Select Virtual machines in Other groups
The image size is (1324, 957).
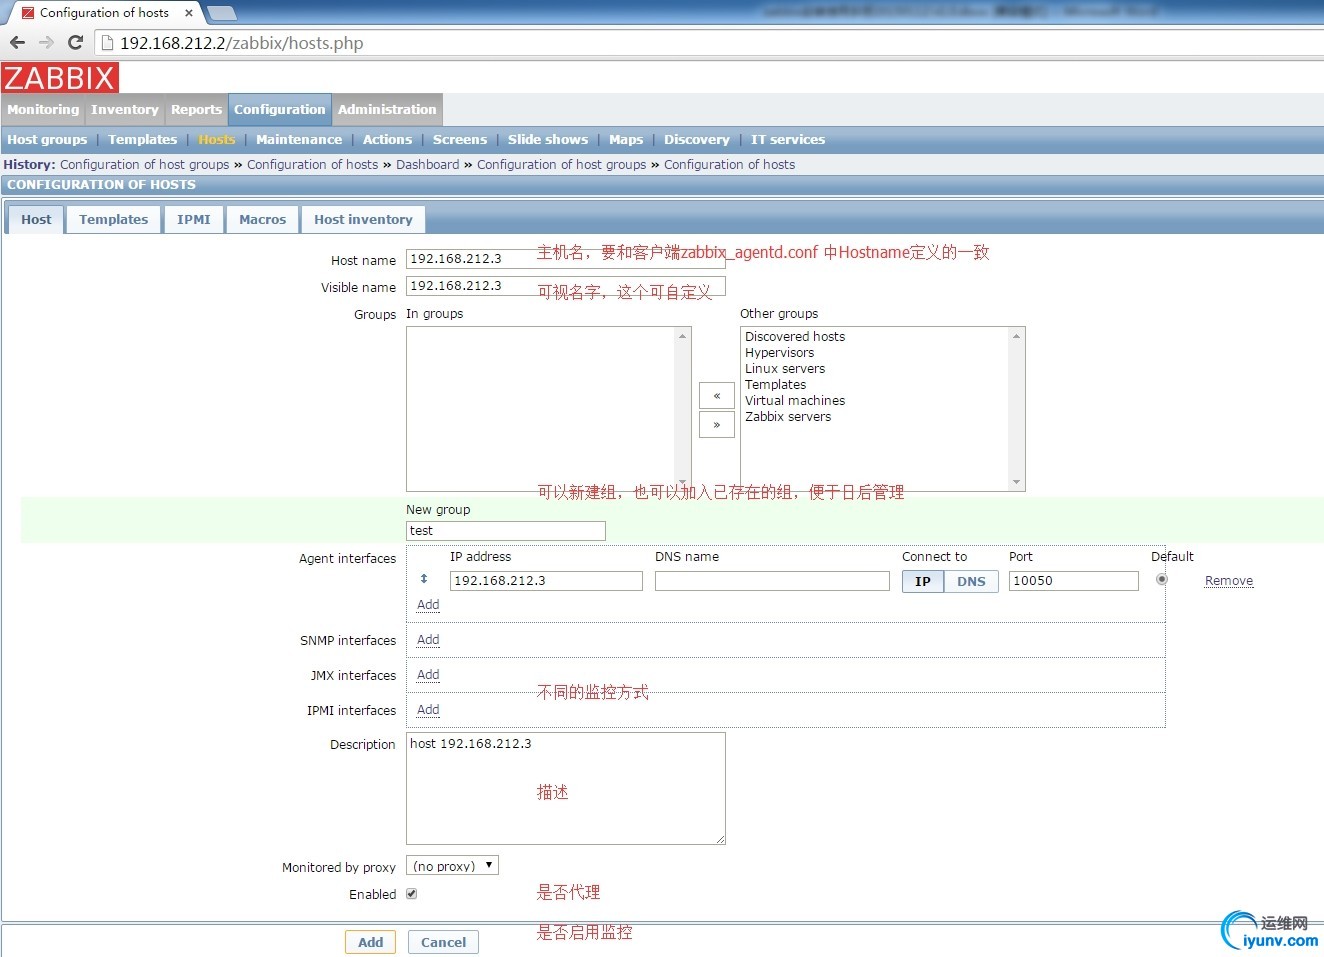(x=795, y=401)
